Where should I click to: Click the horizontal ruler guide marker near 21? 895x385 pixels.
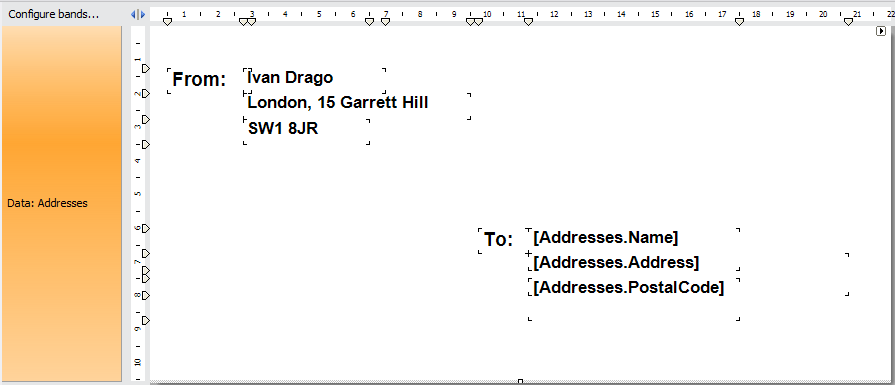pyautogui.click(x=849, y=22)
